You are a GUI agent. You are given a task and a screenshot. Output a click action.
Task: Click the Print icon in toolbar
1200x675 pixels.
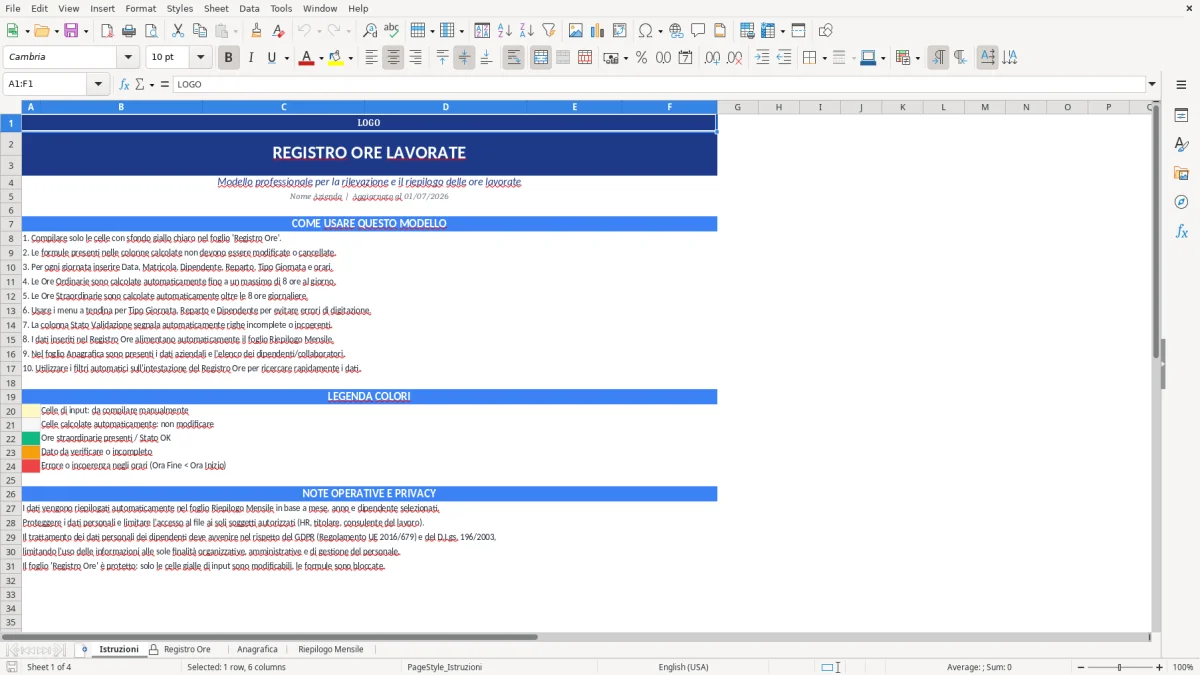[x=130, y=31]
